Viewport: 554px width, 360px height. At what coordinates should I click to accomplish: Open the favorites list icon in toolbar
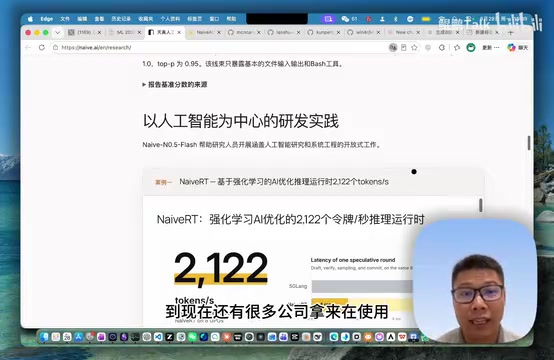tap(457, 47)
